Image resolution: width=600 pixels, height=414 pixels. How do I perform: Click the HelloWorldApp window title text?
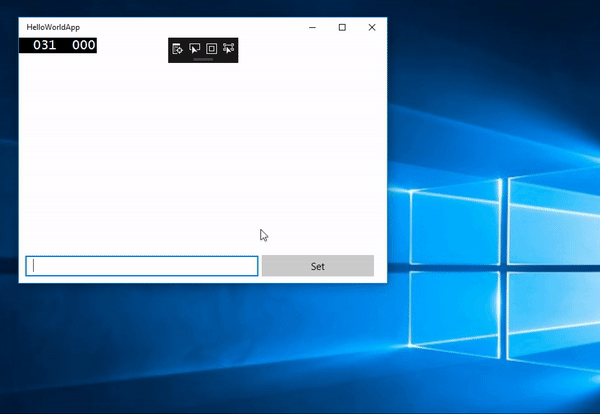point(52,28)
